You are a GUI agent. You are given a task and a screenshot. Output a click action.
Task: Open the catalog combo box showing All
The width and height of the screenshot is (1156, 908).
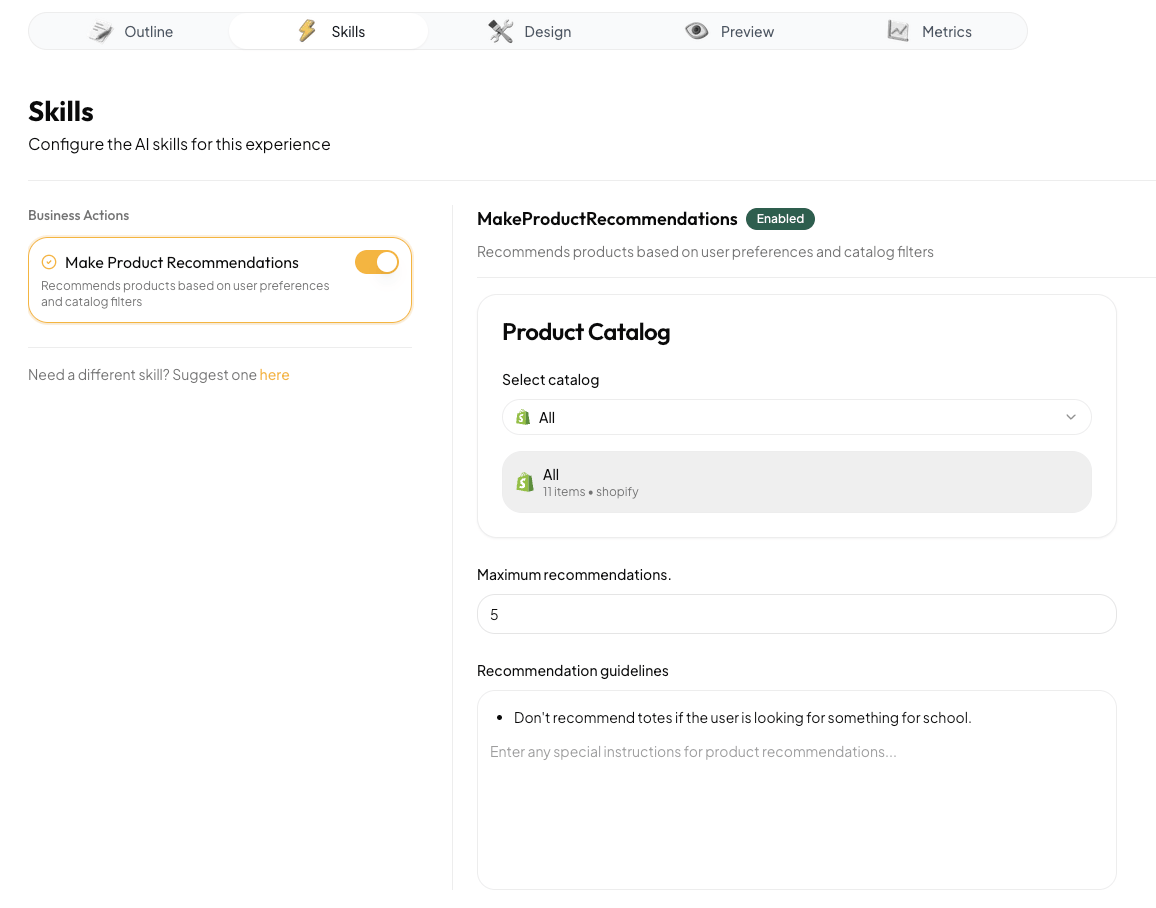click(x=796, y=417)
